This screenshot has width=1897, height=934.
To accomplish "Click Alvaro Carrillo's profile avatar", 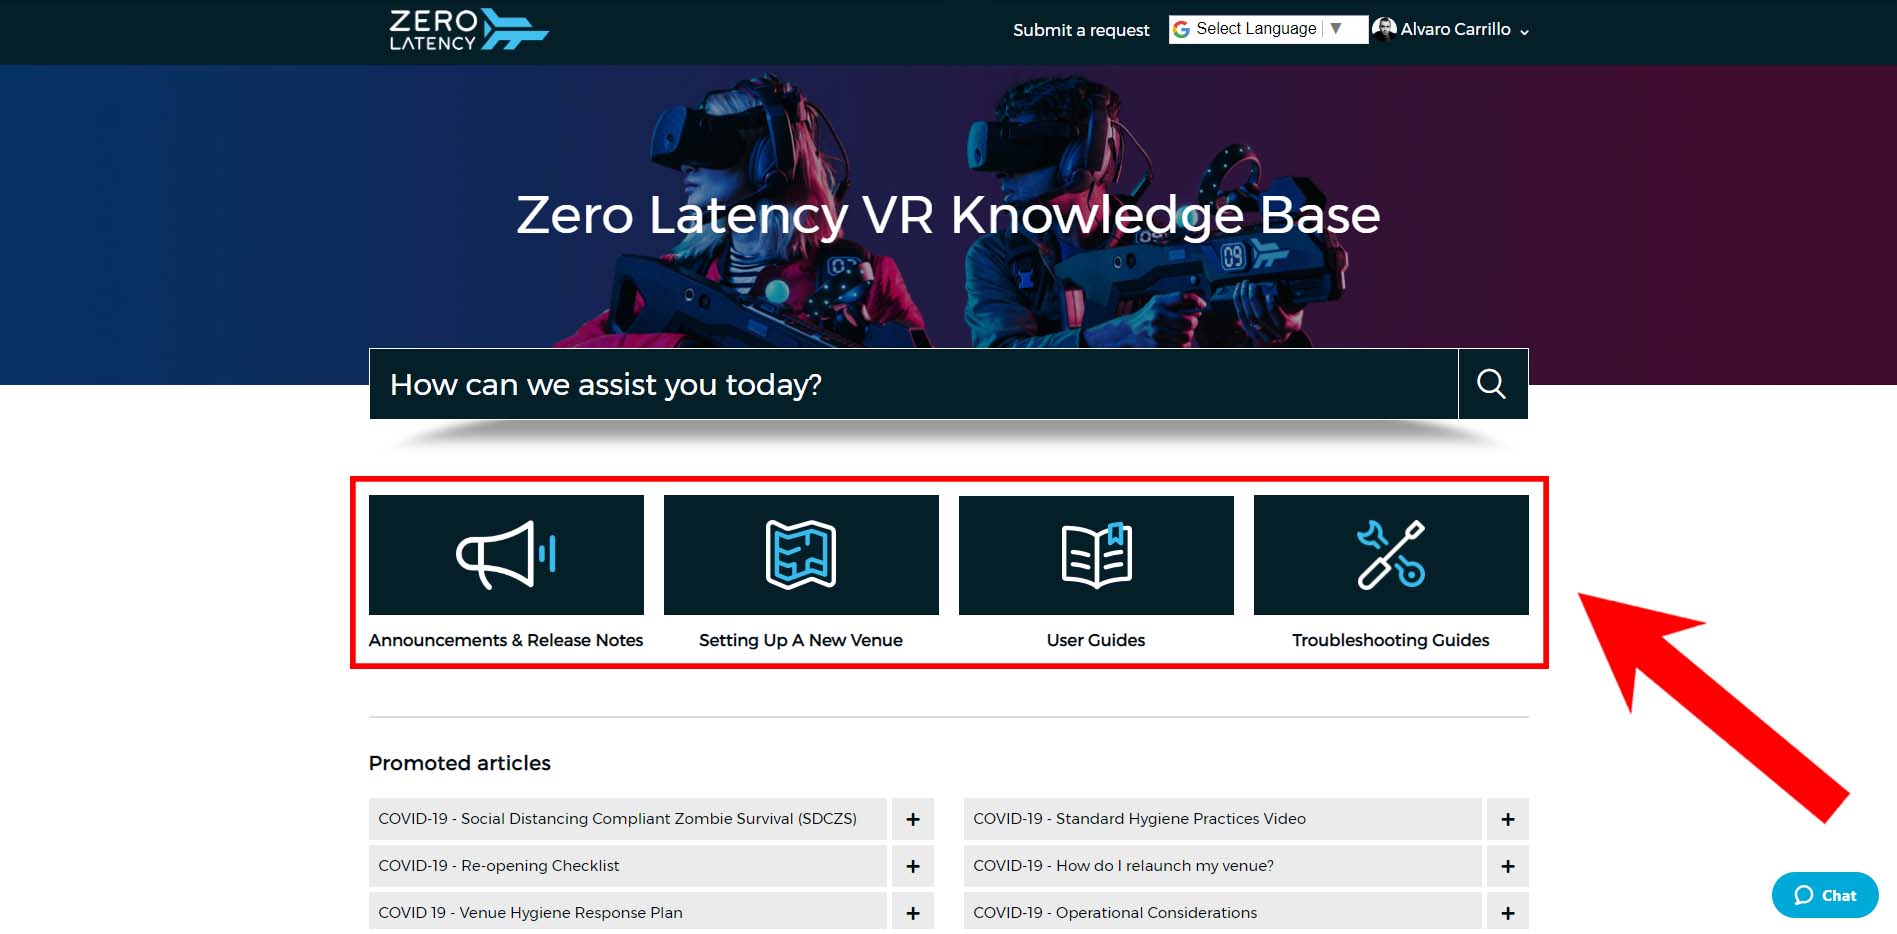I will pyautogui.click(x=1384, y=29).
